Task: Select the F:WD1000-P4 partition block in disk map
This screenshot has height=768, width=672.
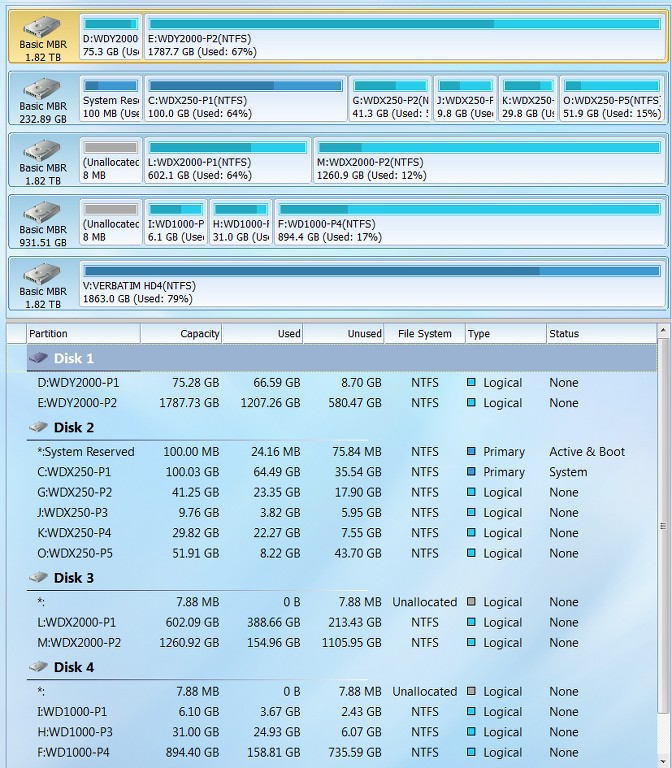Action: click(470, 222)
